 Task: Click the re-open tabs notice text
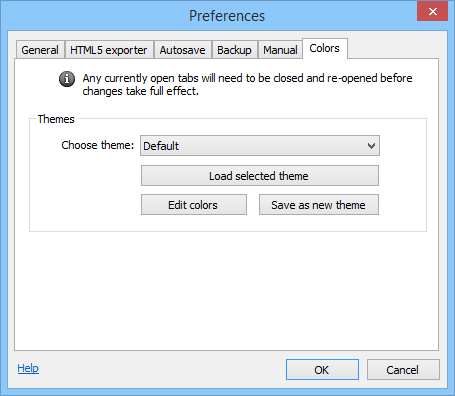tap(247, 84)
